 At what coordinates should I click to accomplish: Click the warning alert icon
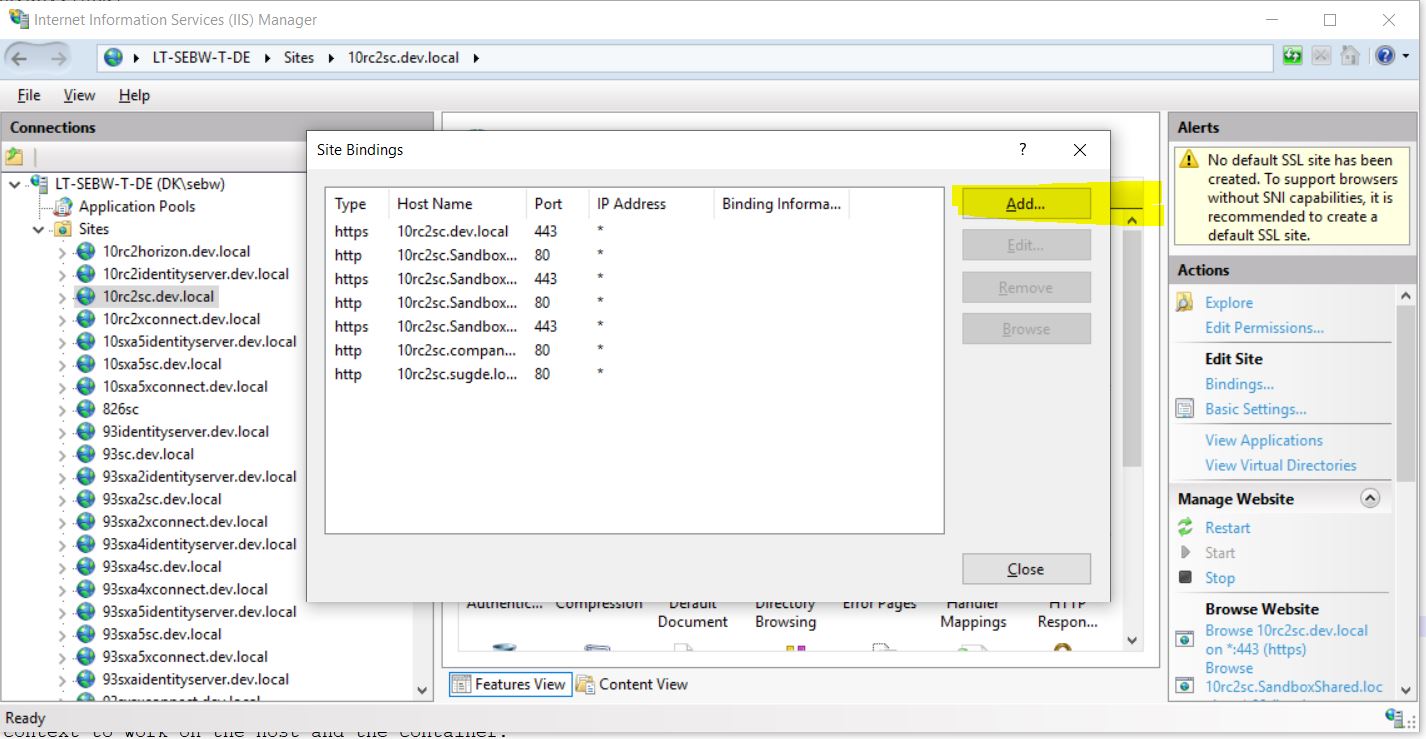1188,160
